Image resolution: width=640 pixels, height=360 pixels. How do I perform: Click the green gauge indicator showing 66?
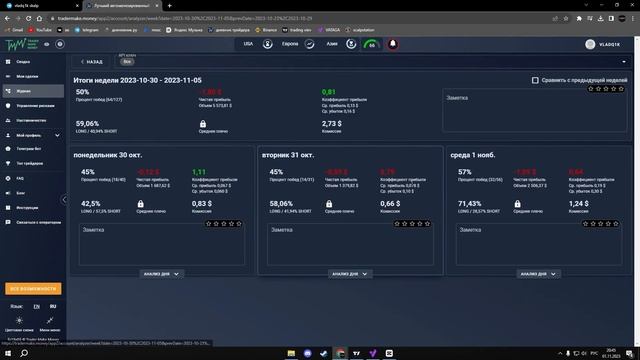point(371,44)
